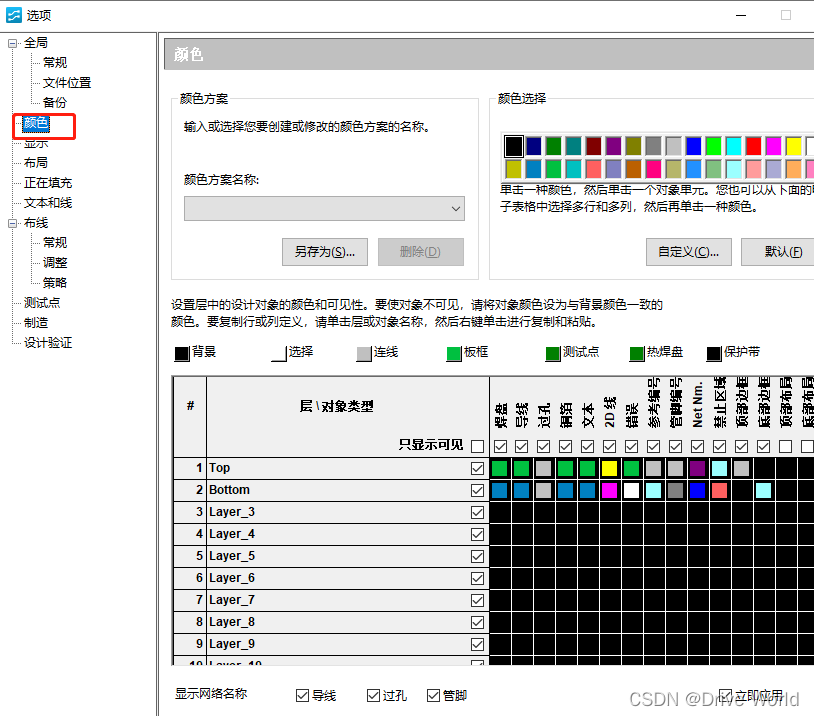
Task: Select 颜色 in the options tree
Action: click(36, 123)
